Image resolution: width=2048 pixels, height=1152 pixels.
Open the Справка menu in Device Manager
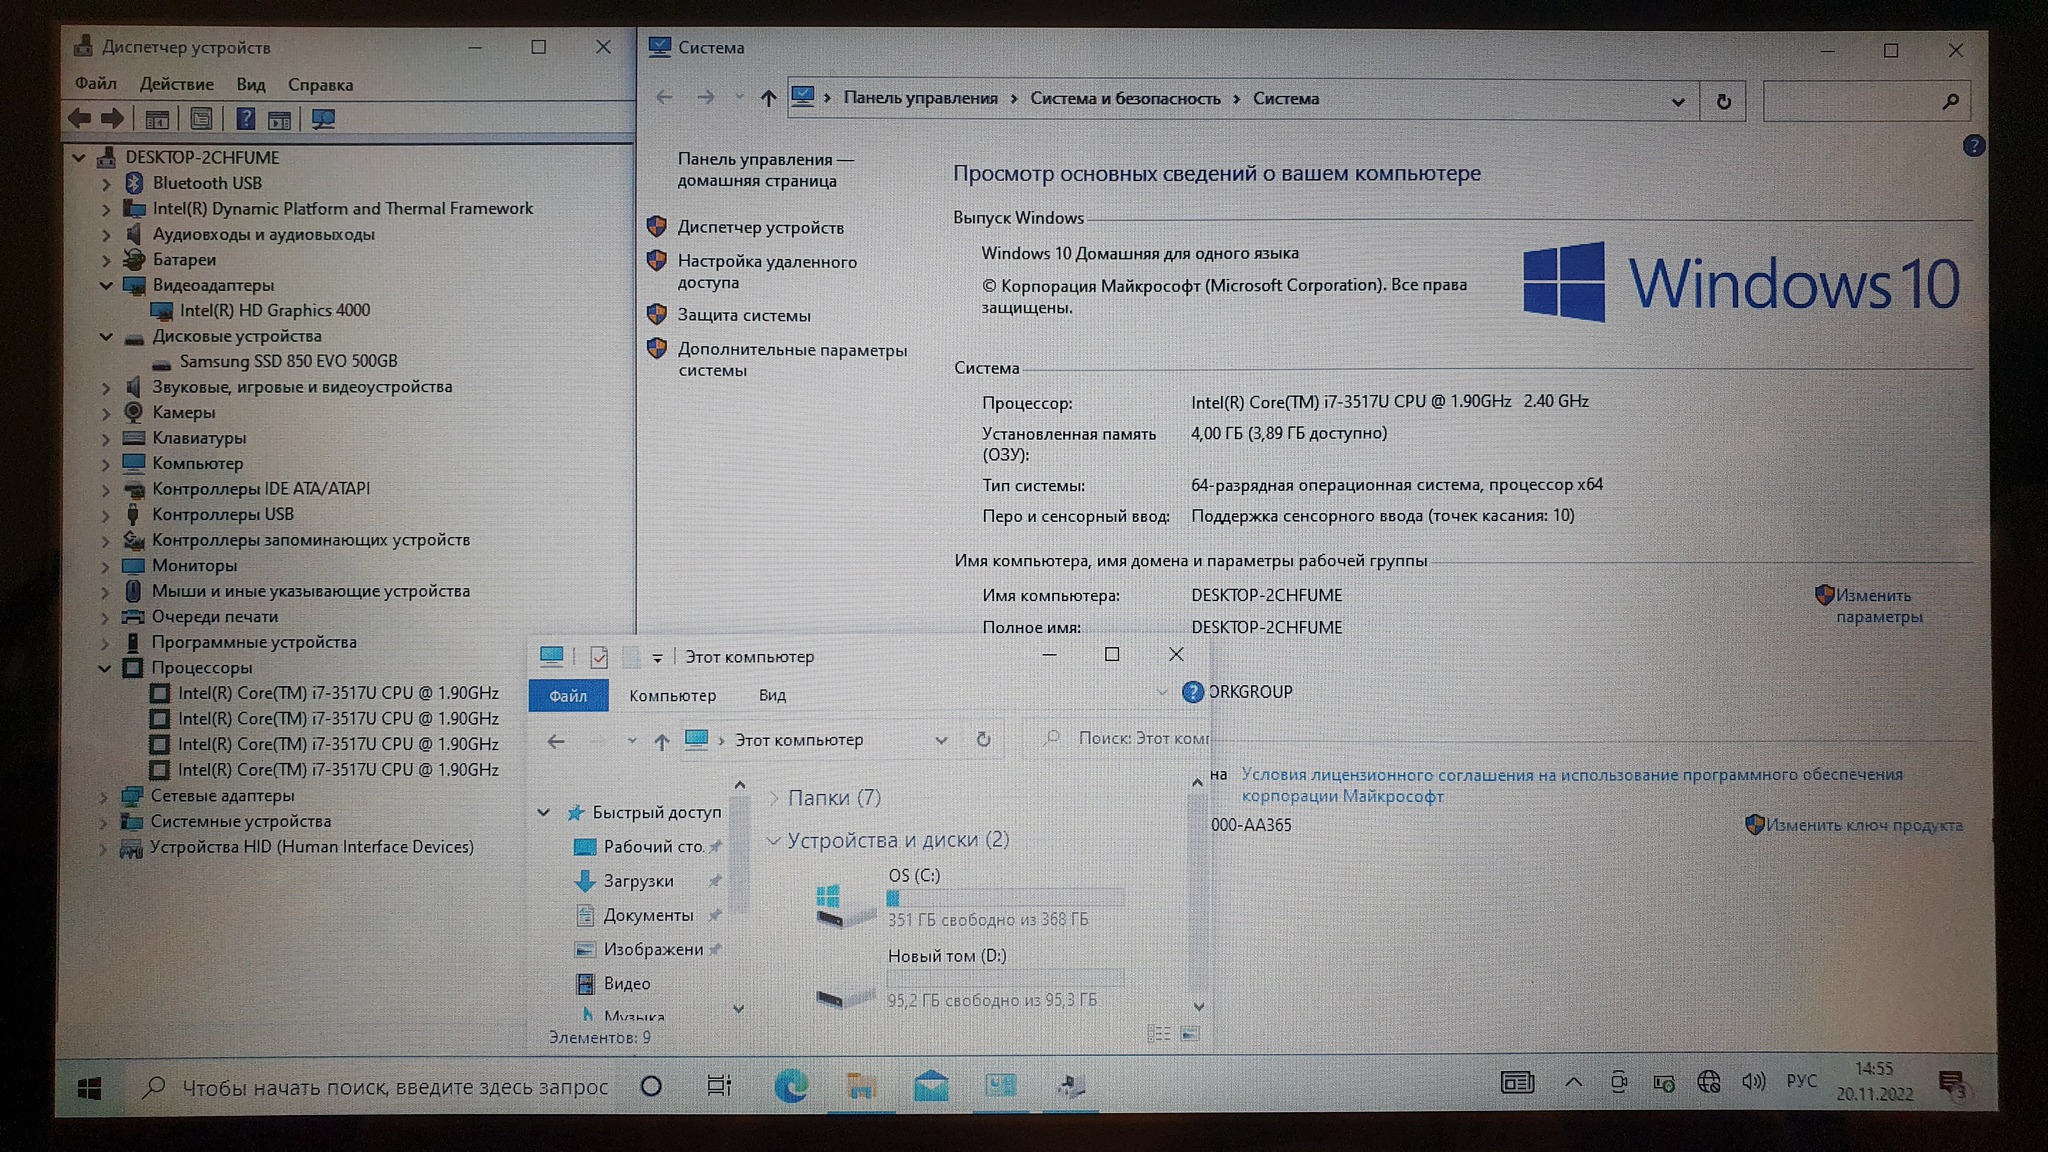point(320,84)
